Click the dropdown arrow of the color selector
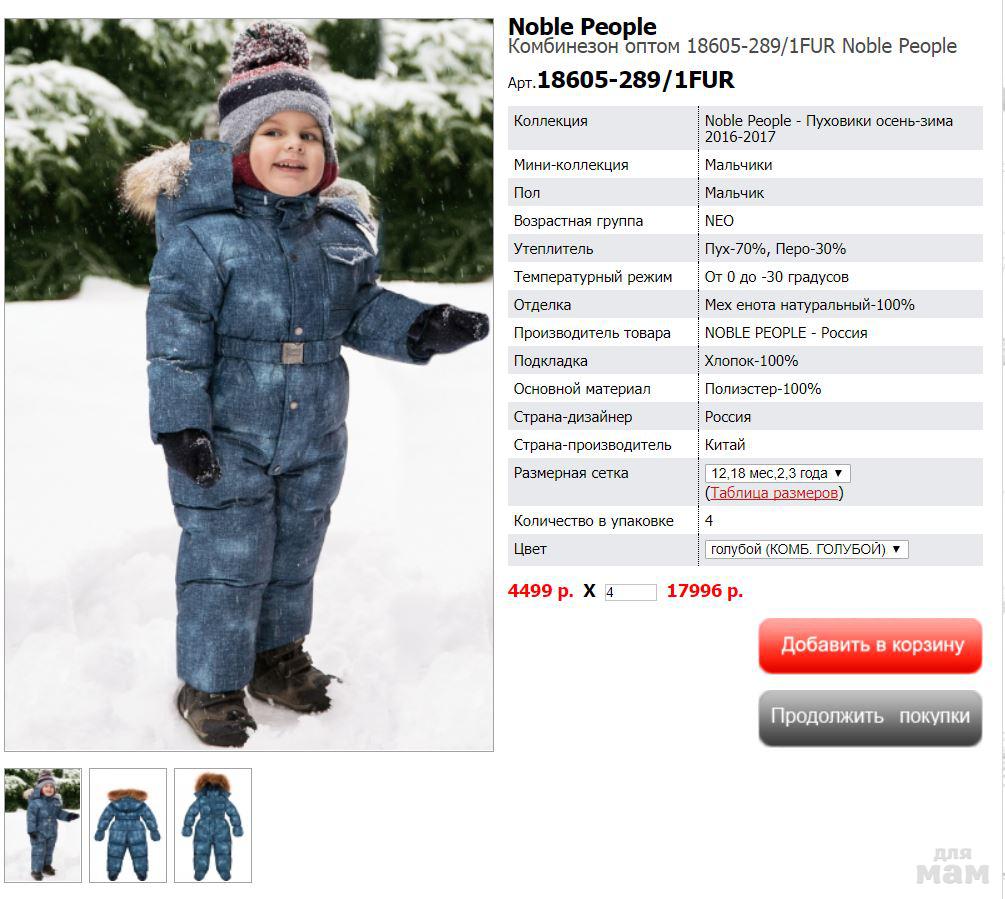This screenshot has width=1005, height=899. 896,549
